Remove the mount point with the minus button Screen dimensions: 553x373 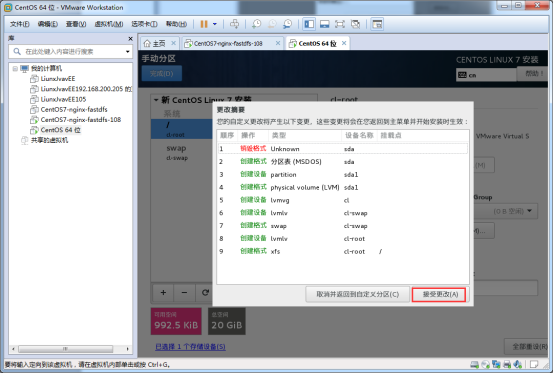[184, 292]
